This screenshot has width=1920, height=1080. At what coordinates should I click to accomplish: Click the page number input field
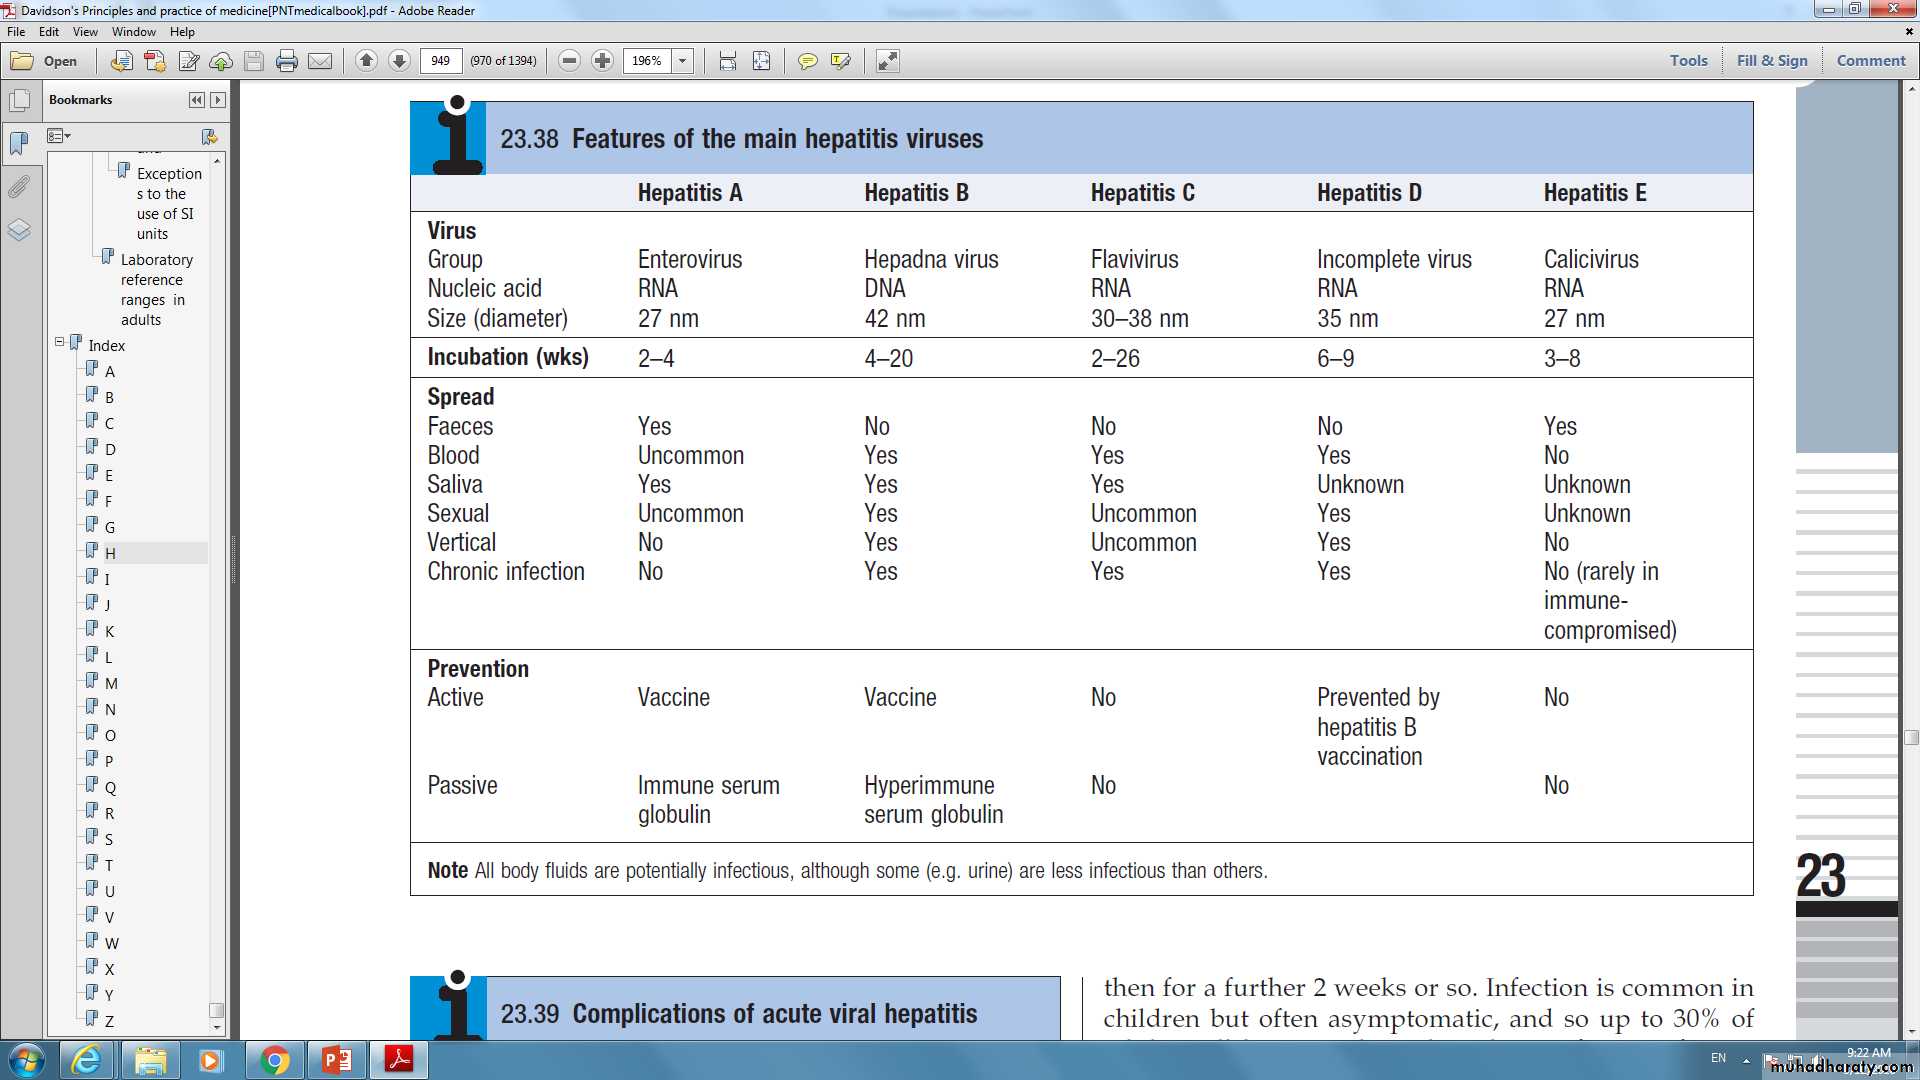click(x=441, y=61)
